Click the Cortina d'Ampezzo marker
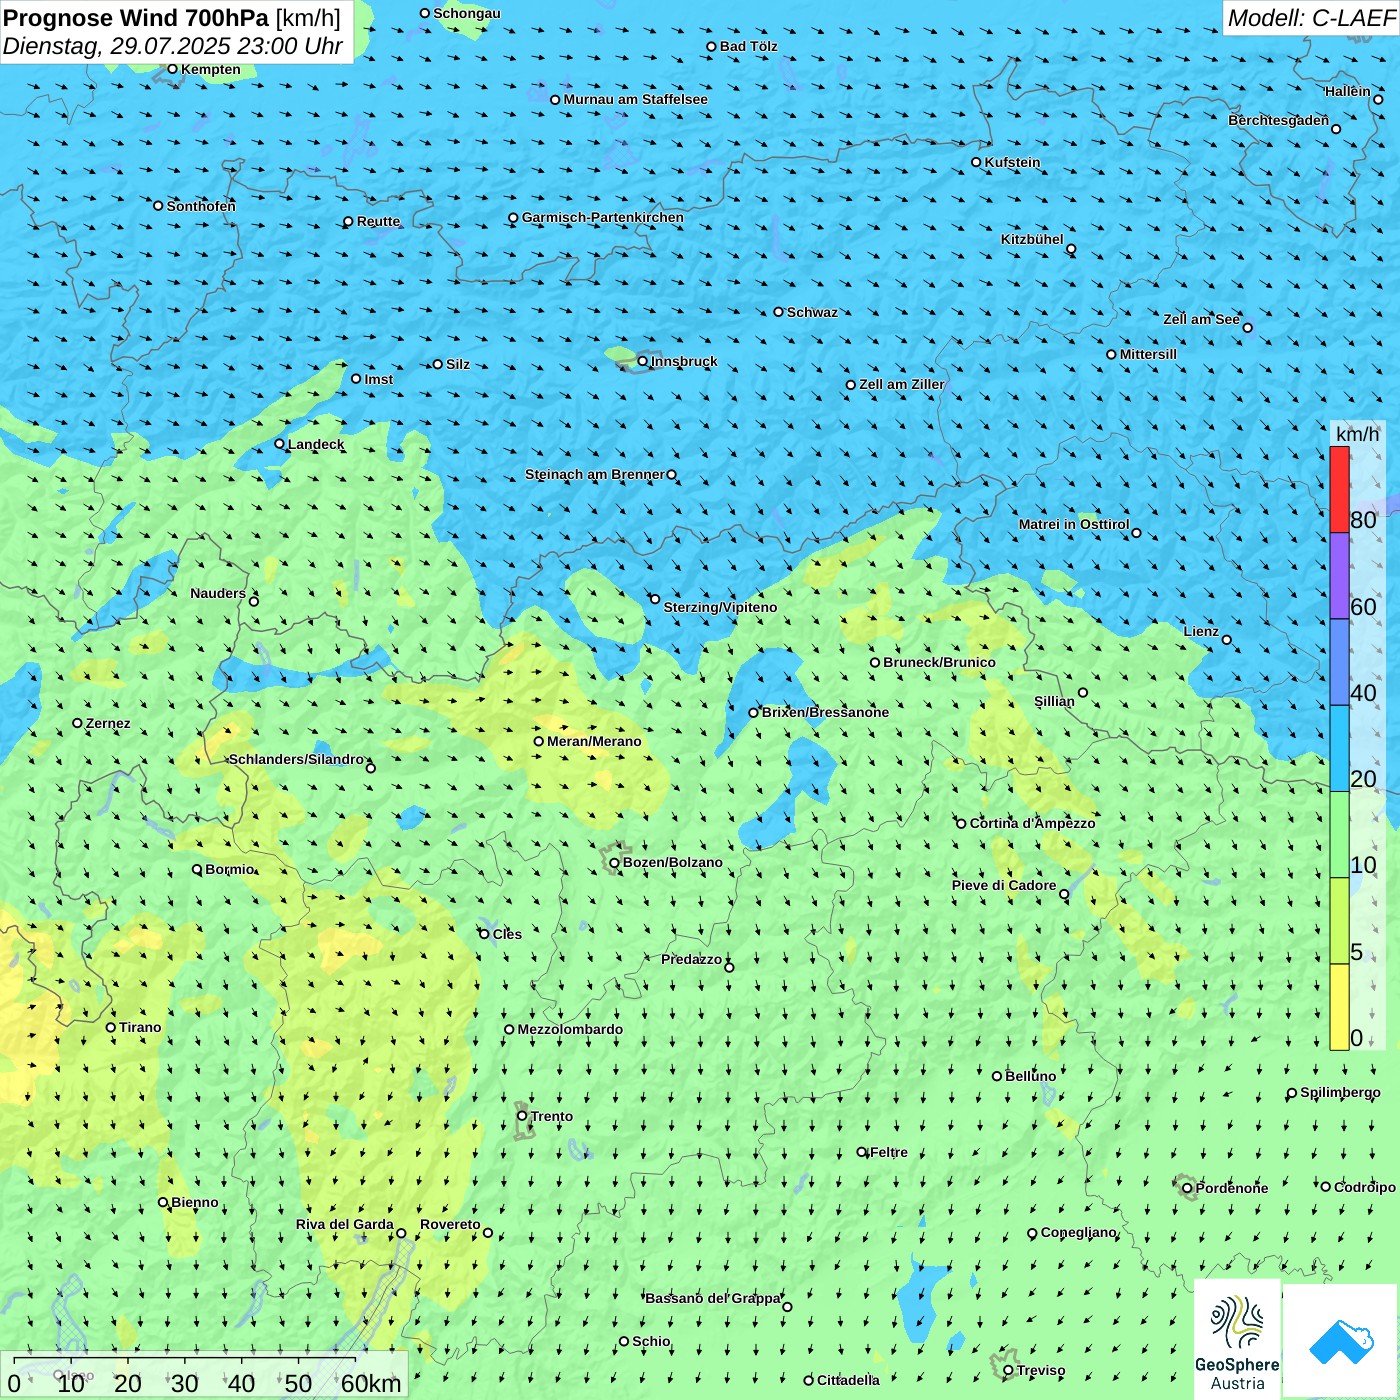This screenshot has height=1400, width=1400. pos(962,824)
